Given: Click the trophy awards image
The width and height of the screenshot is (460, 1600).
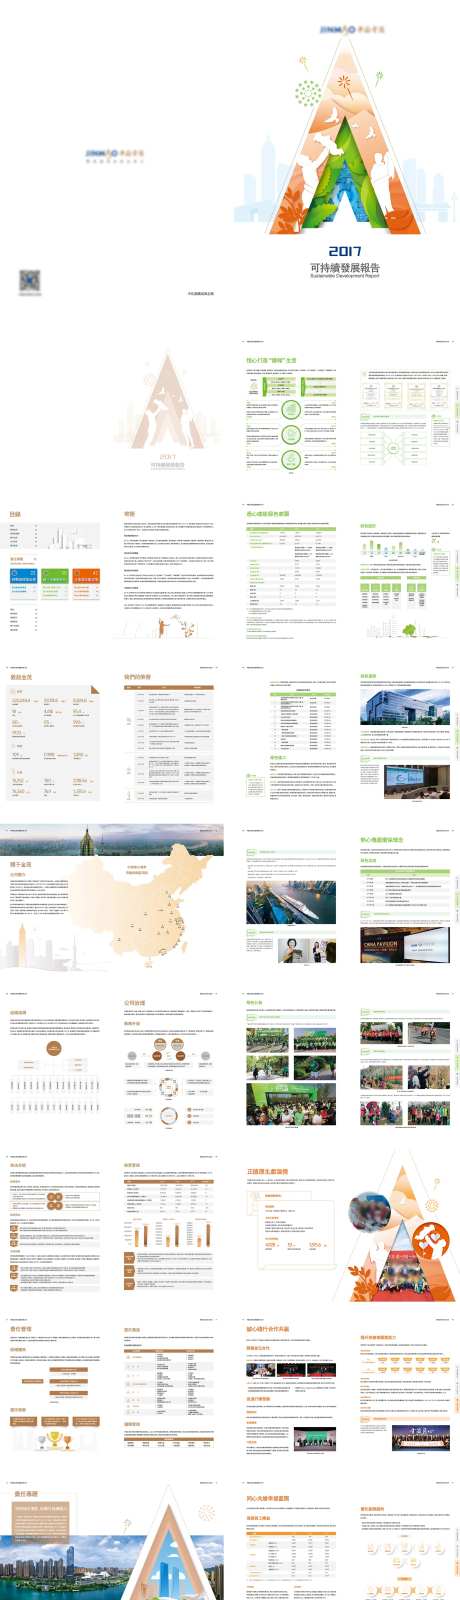Looking at the screenshot, I should (x=55, y=1441).
